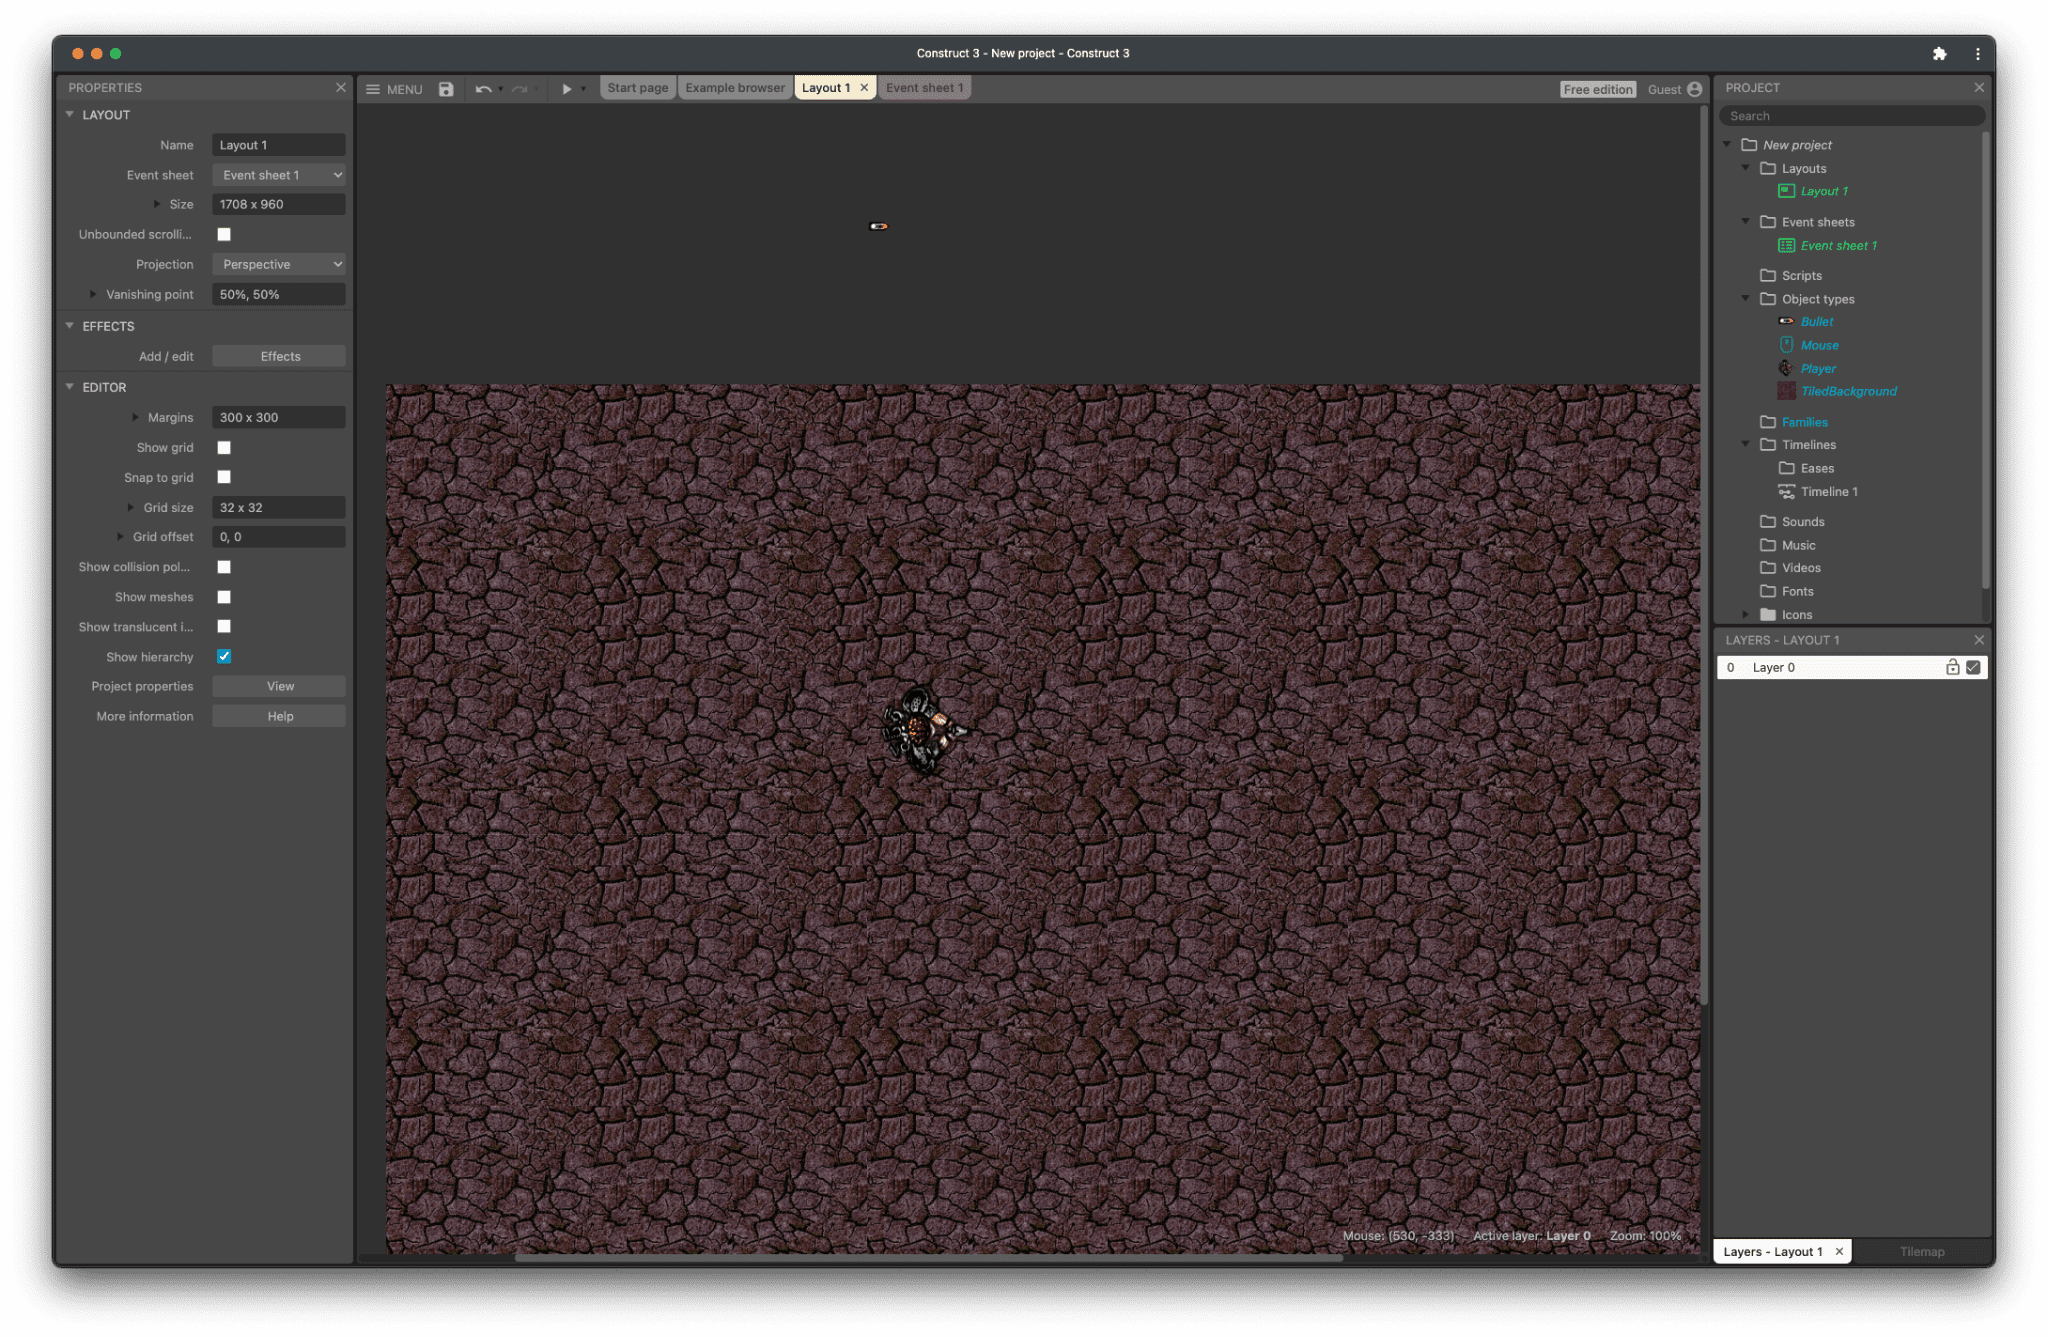The height and width of the screenshot is (1337, 2048).
Task: Open the Projection dropdown menu
Action: 278,264
